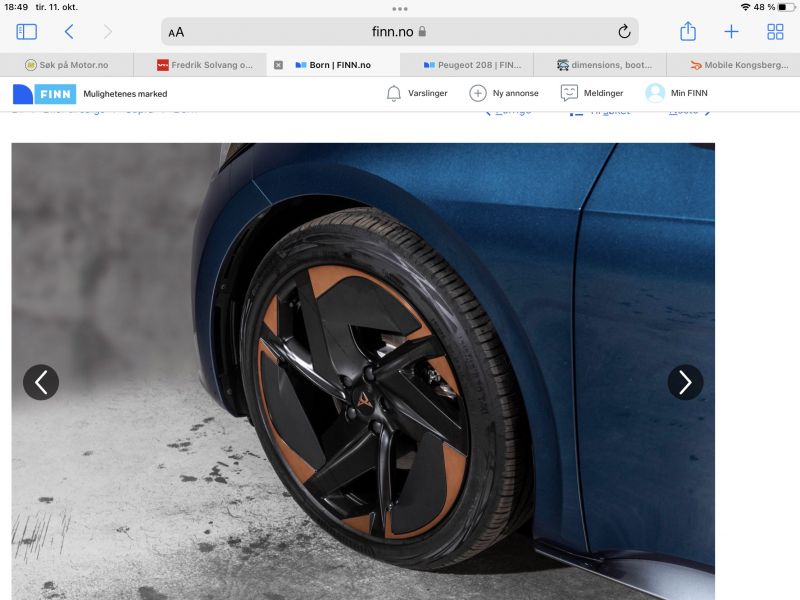
Task: Check the battery indicator at 48 %
Action: tap(787, 7)
